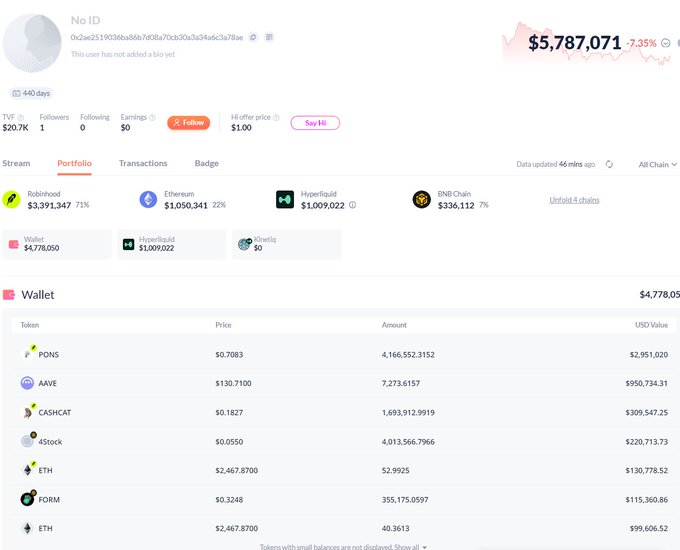Click the CASHCAT token icon
The width and height of the screenshot is (680, 550).
(x=28, y=412)
